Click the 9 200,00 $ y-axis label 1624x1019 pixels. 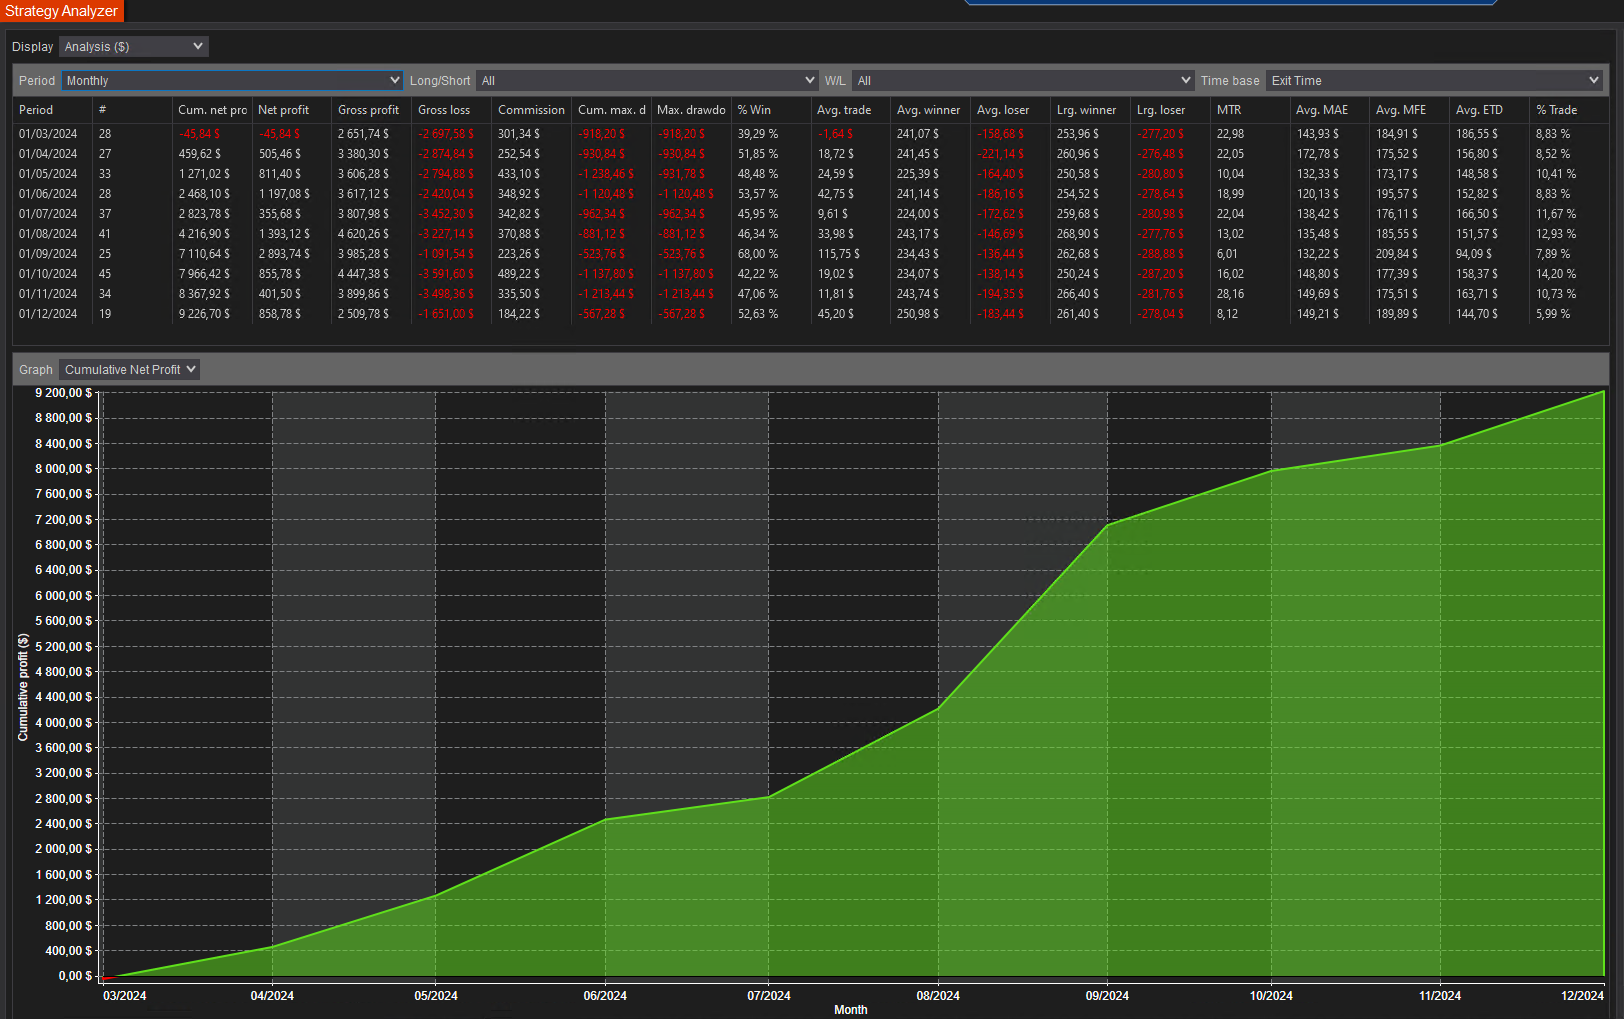click(63, 393)
